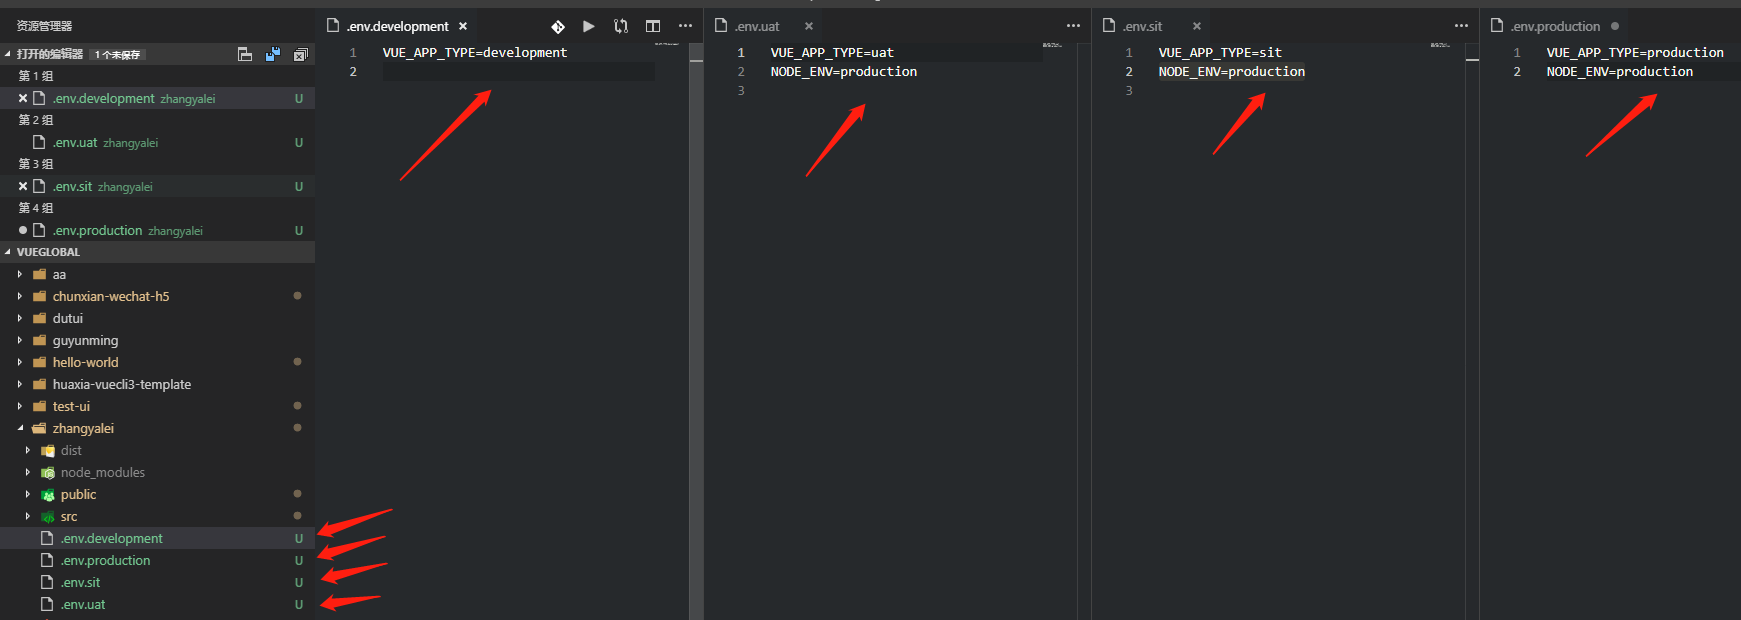Expand the aa folder

pos(20,274)
